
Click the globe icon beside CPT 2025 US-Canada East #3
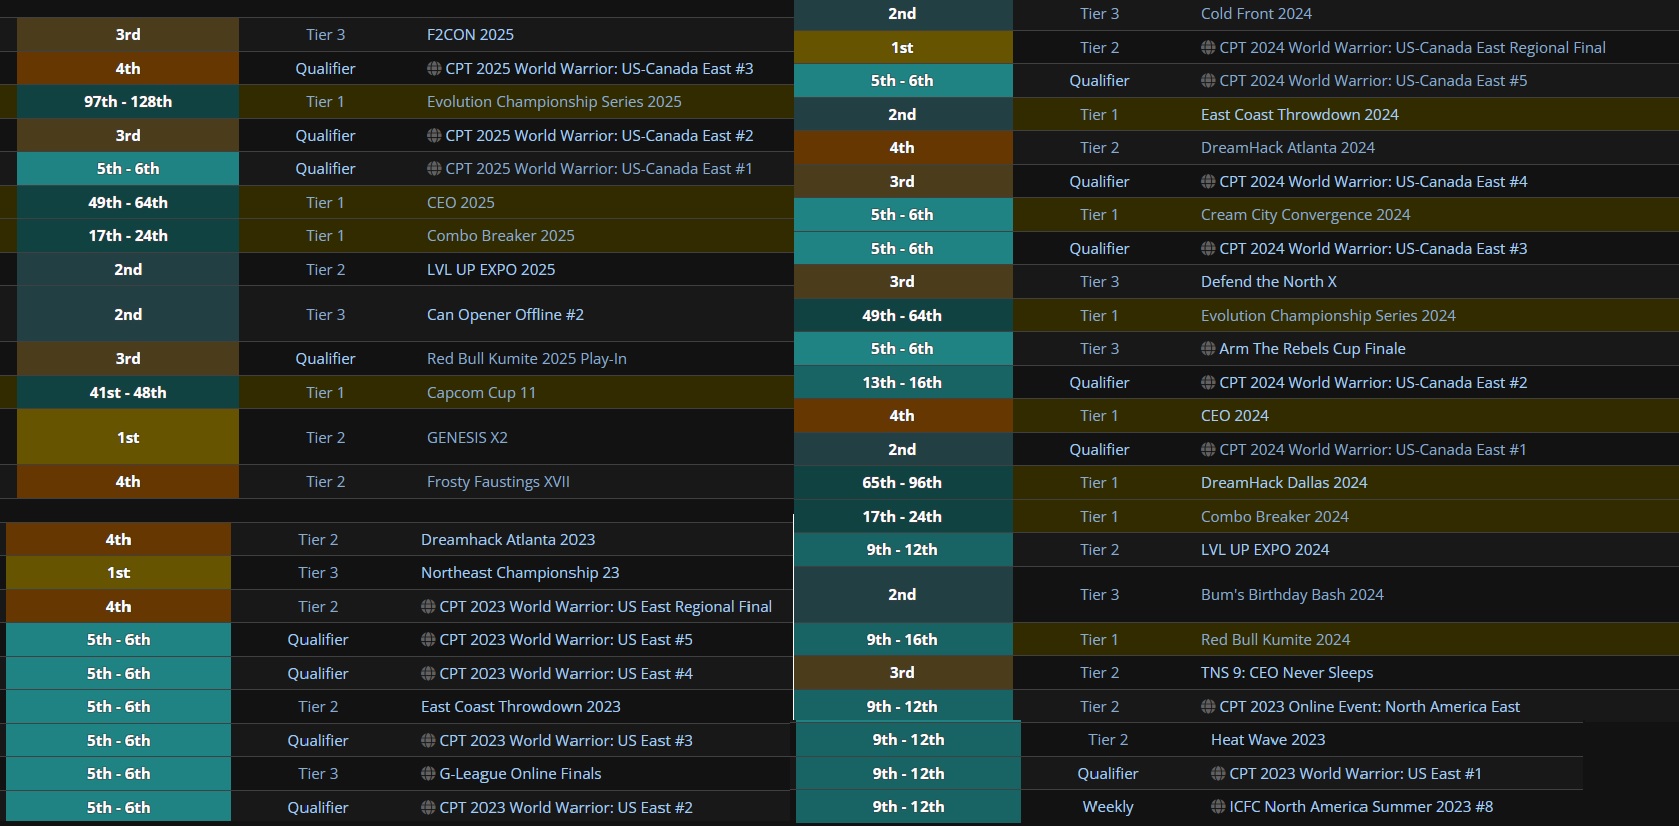(434, 69)
